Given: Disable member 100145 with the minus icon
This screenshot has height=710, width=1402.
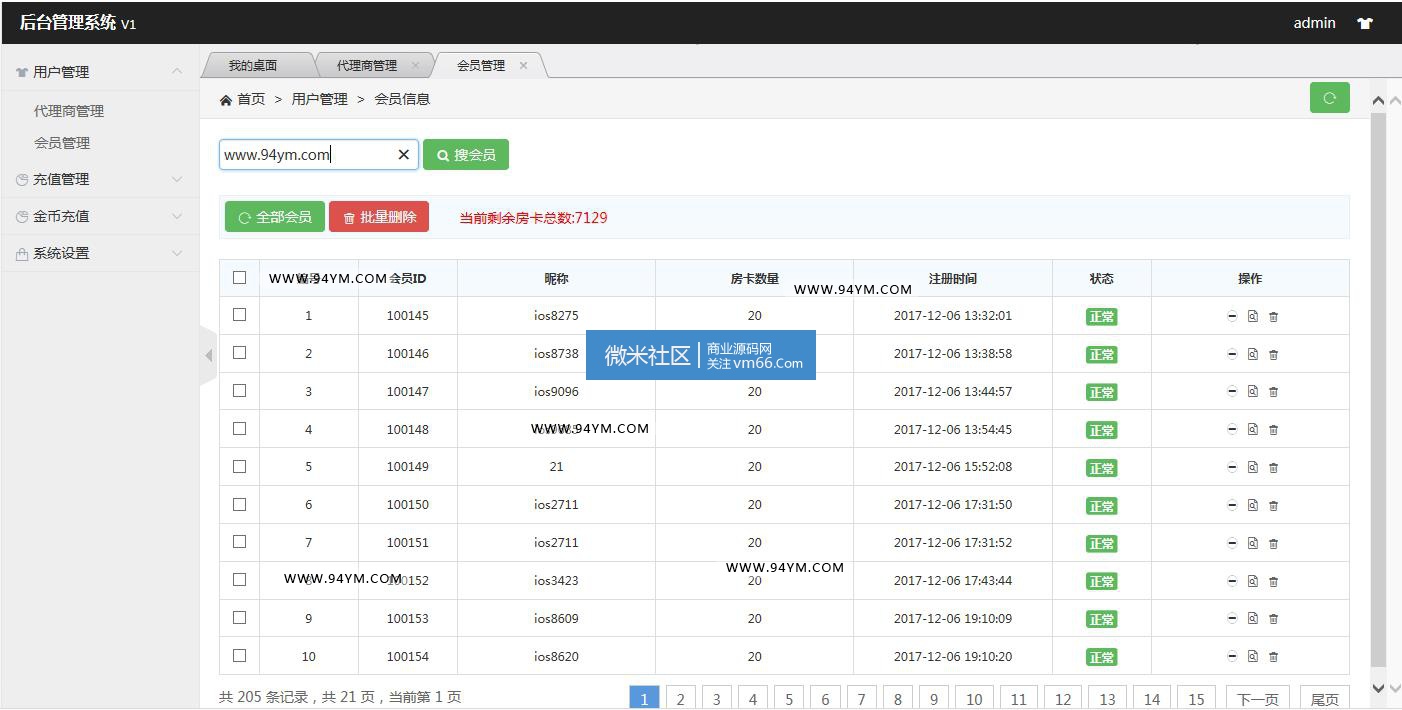Looking at the screenshot, I should click(x=1232, y=316).
